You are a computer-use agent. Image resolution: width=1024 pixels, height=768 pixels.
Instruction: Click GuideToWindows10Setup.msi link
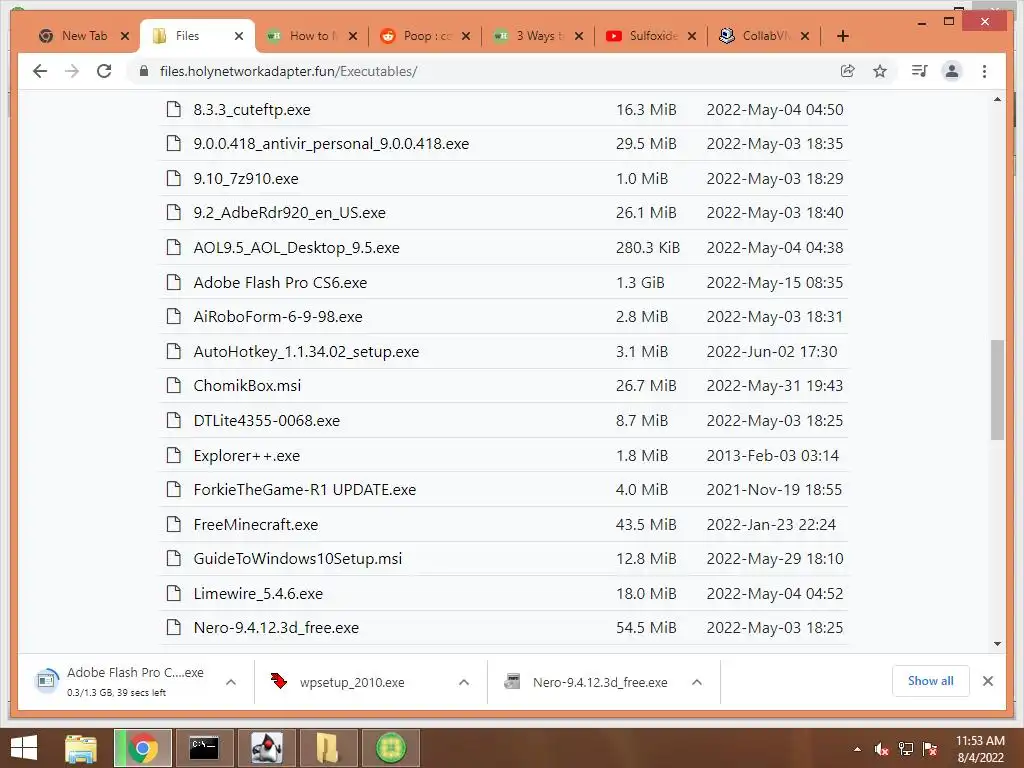pyautogui.click(x=298, y=558)
